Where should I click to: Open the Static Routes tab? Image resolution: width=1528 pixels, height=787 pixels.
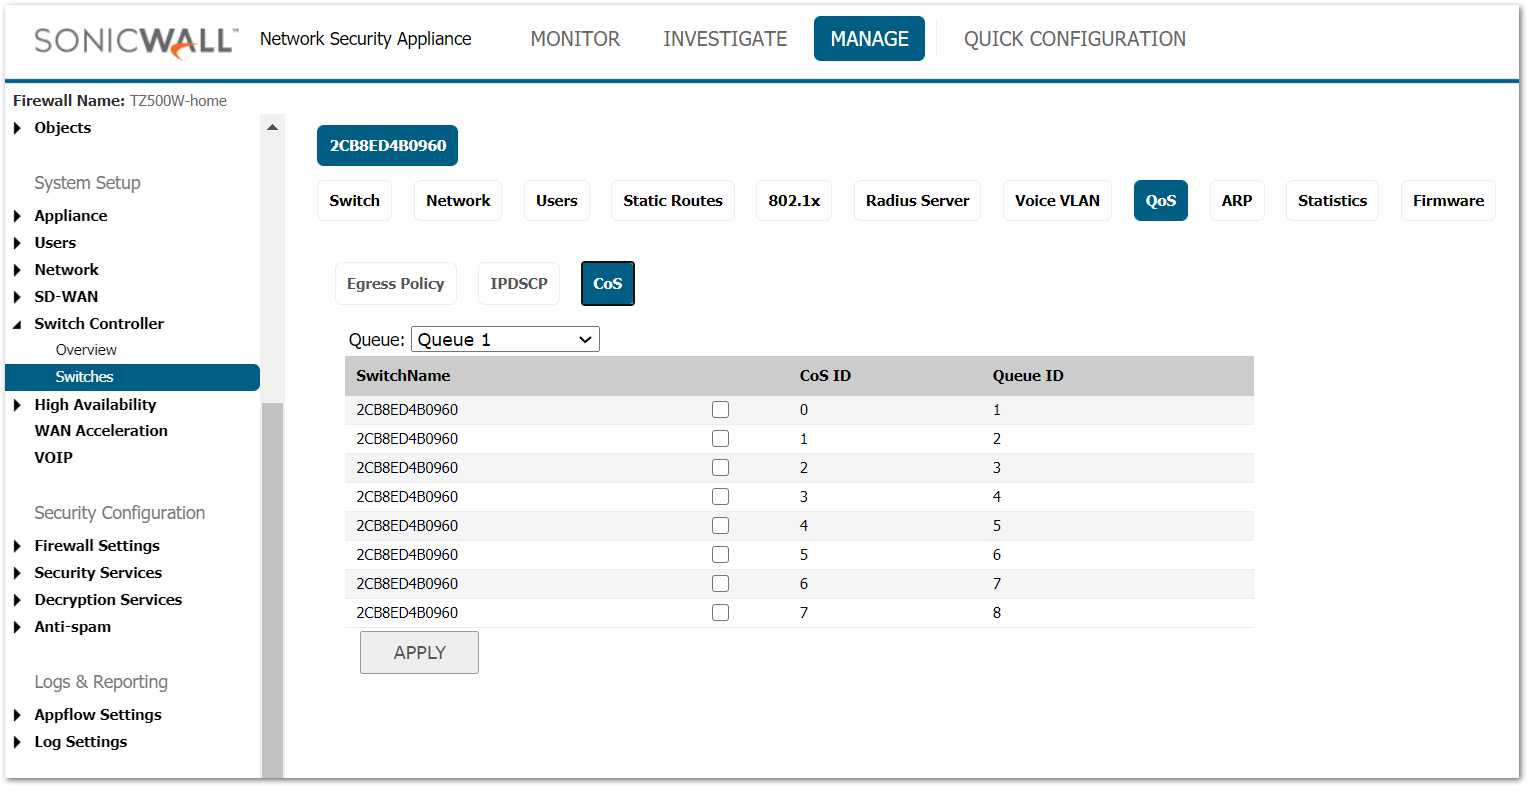[x=673, y=200]
